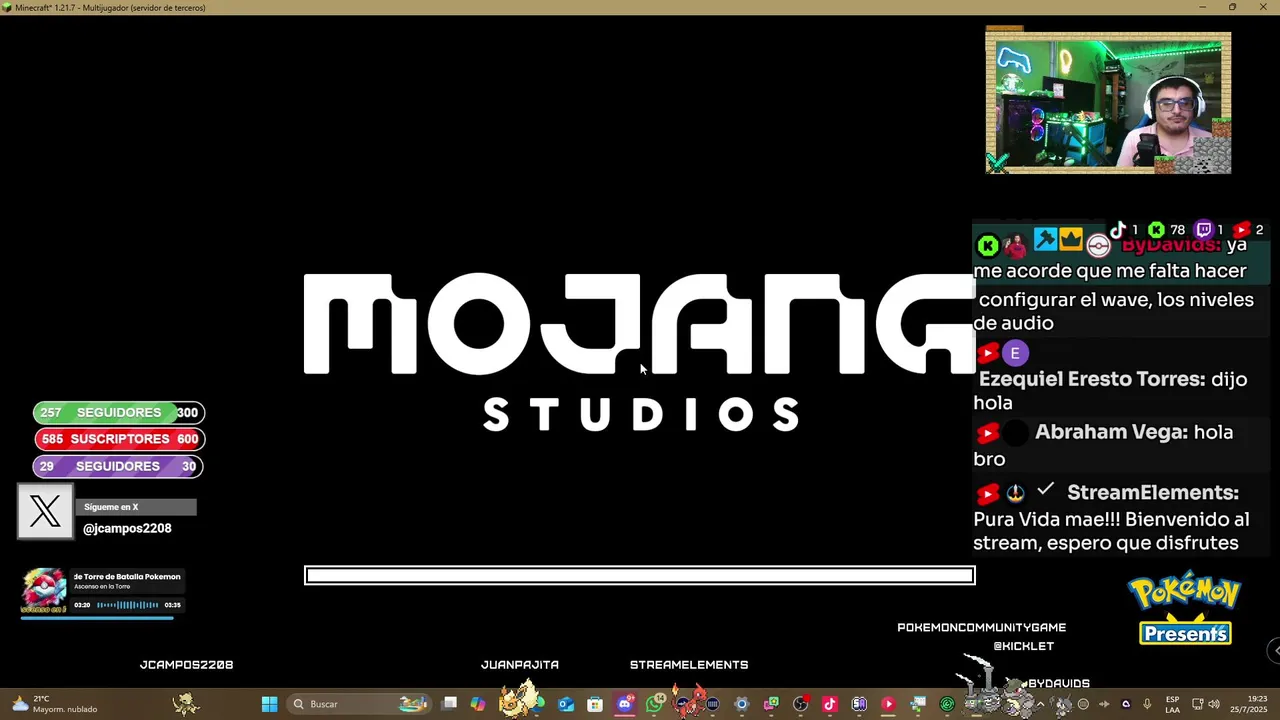Open the purple SA taskbar icon
The height and width of the screenshot is (720, 1280).
point(859,704)
